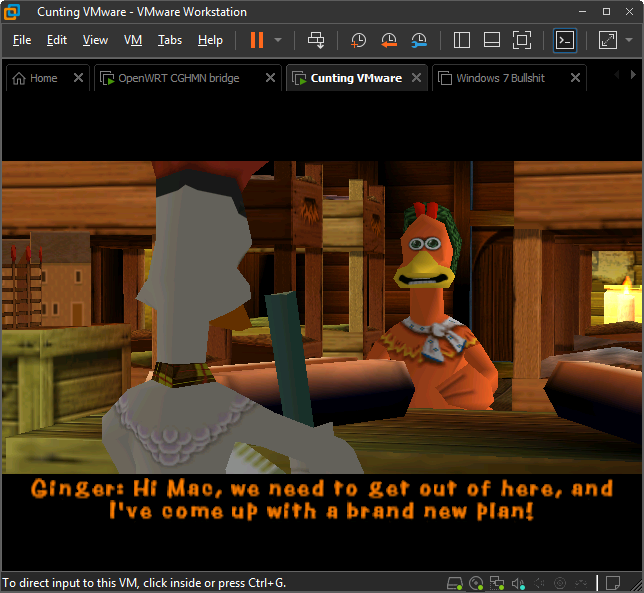Click the greyed-out device icon before the divider

click(581, 583)
